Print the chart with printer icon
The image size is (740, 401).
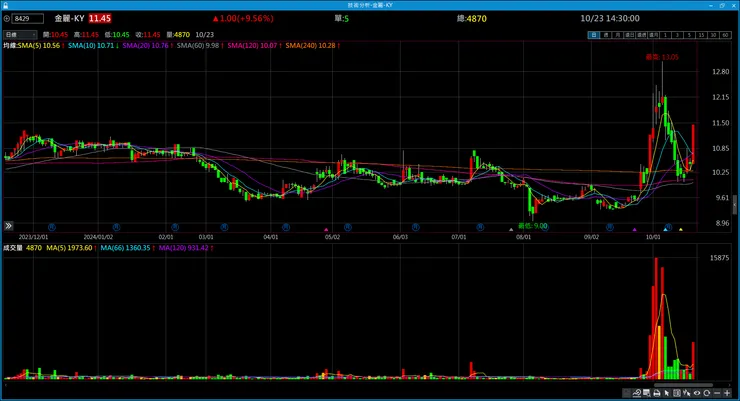[x=657, y=393]
